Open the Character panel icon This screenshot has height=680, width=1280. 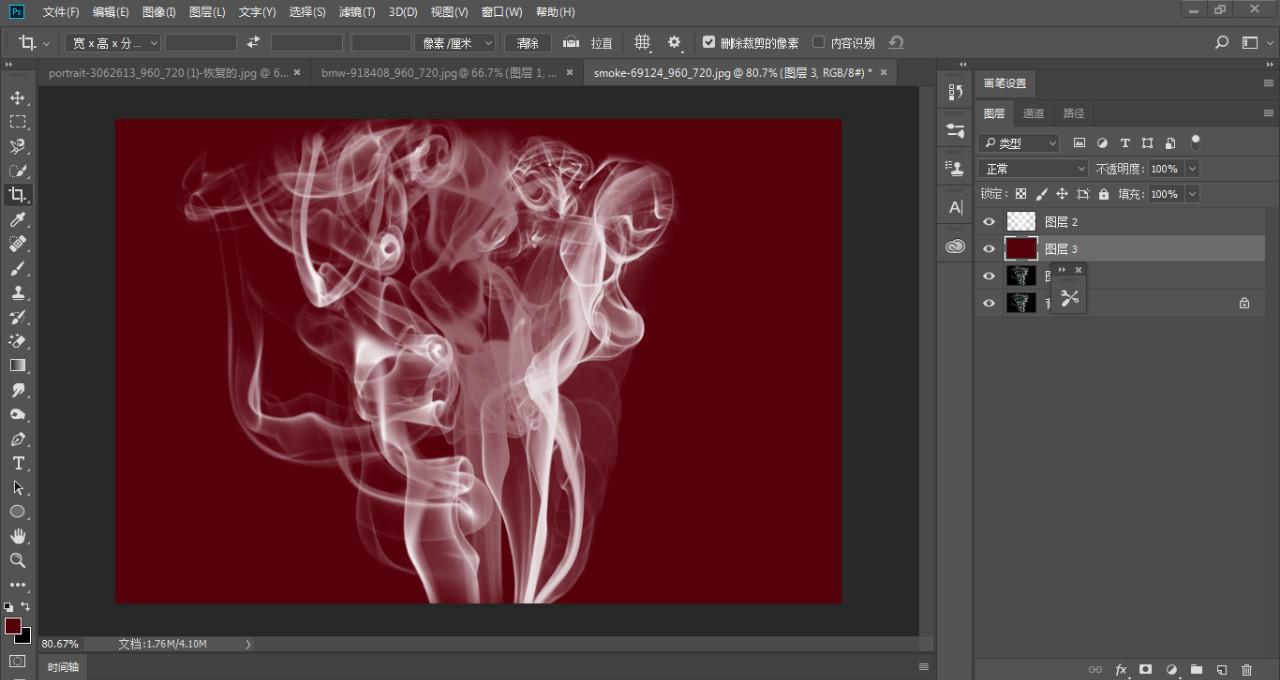955,207
